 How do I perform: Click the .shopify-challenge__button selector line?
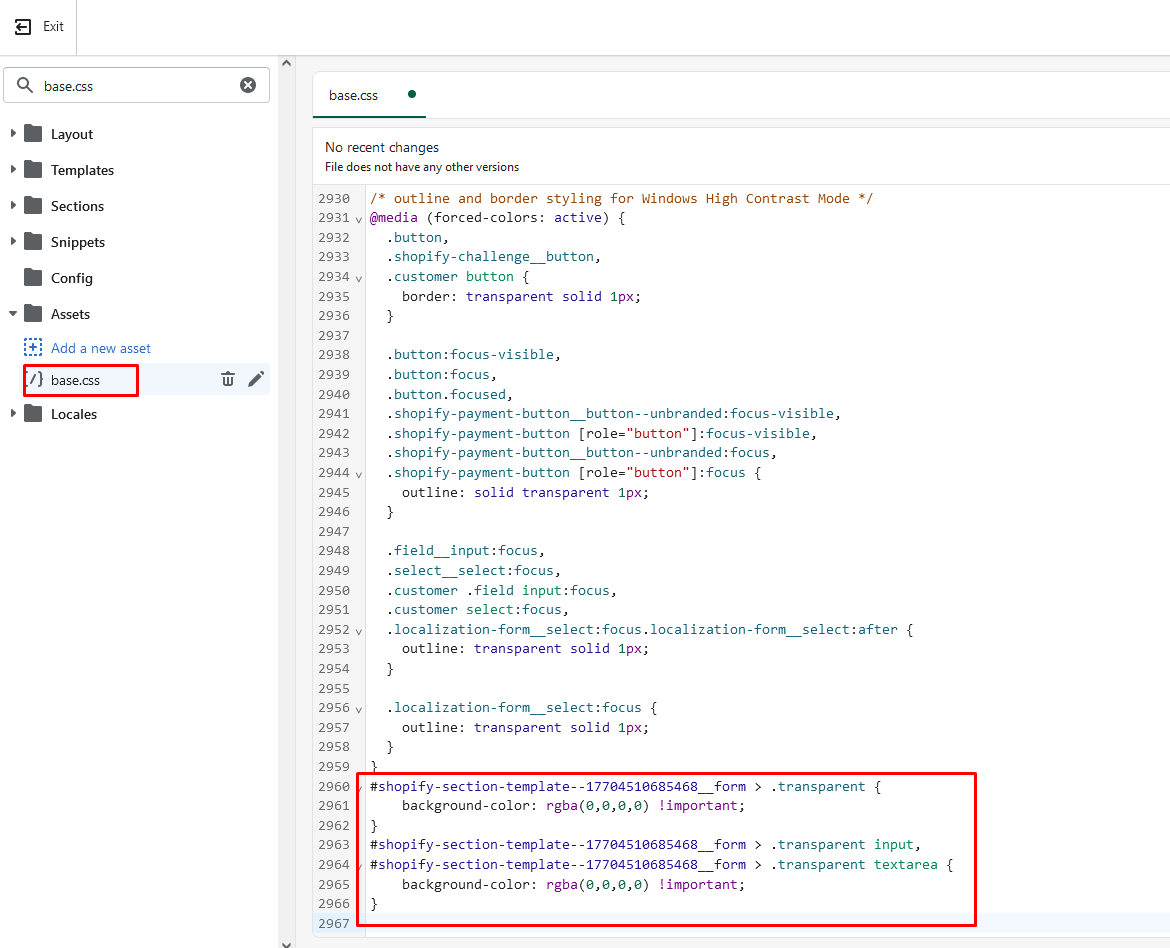[x=493, y=257]
